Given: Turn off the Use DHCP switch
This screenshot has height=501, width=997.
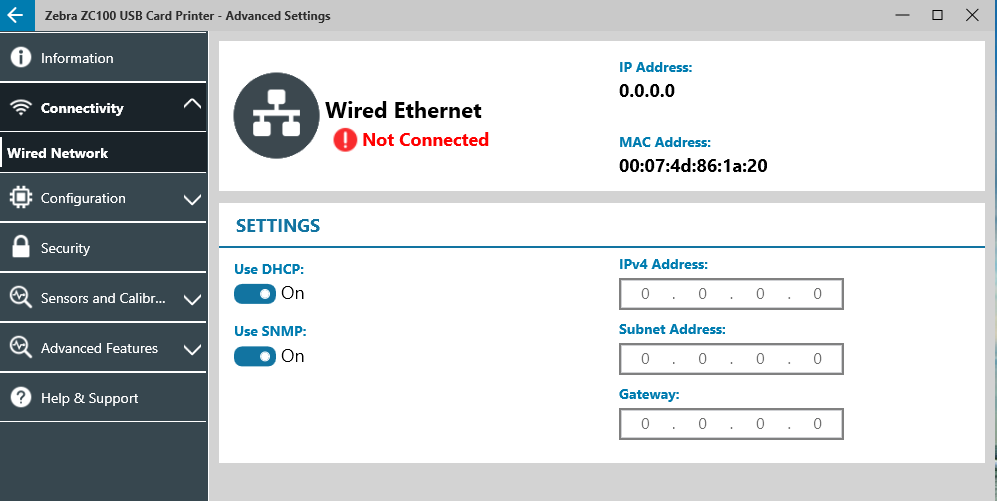Looking at the screenshot, I should (x=255, y=294).
